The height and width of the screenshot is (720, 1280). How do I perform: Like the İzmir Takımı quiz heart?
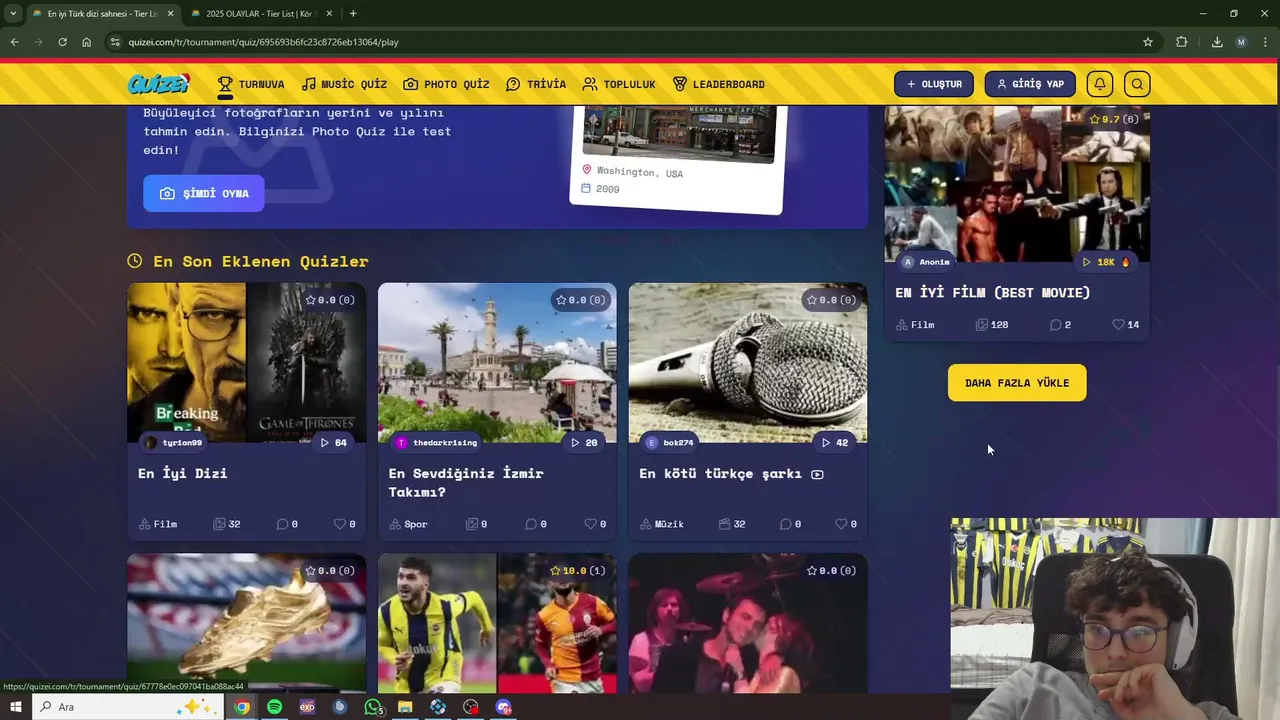(x=590, y=524)
